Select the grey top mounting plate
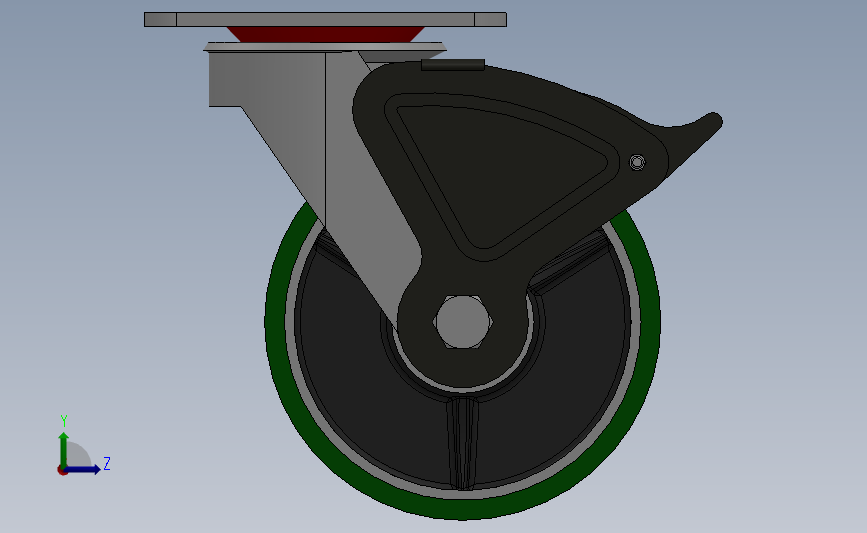Viewport: 867px width, 533px height. coord(325,19)
